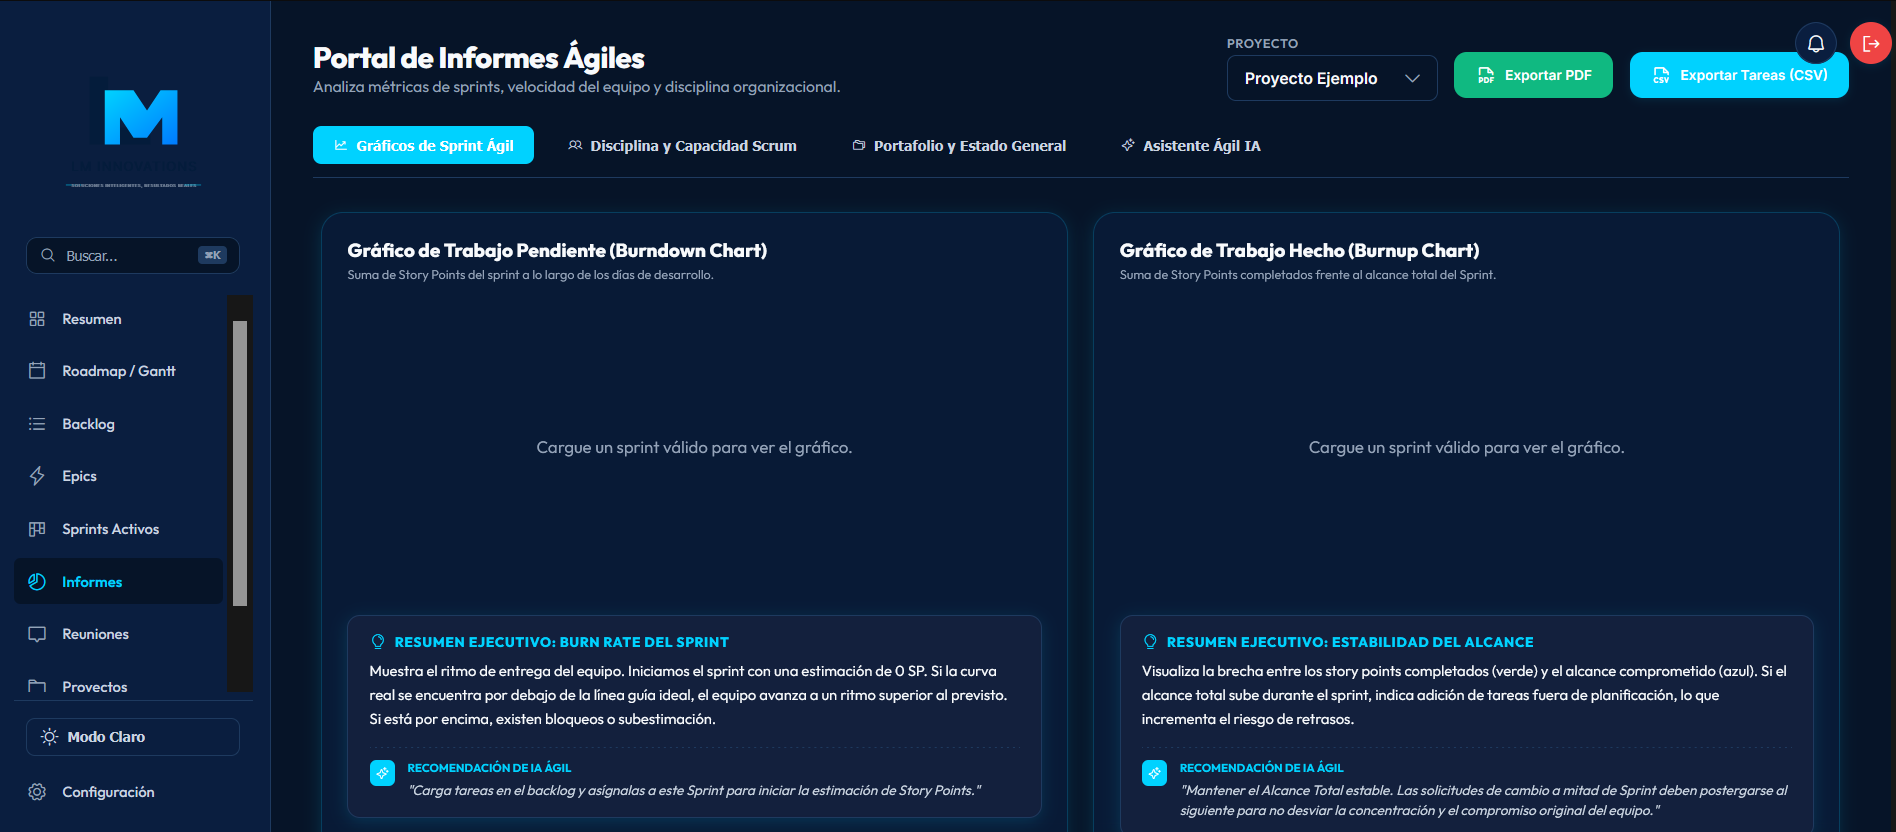Click heading 'Gráfico de Trabajo Pendiente (Burndown Chart)'
The height and width of the screenshot is (832, 1896).
[x=557, y=250]
